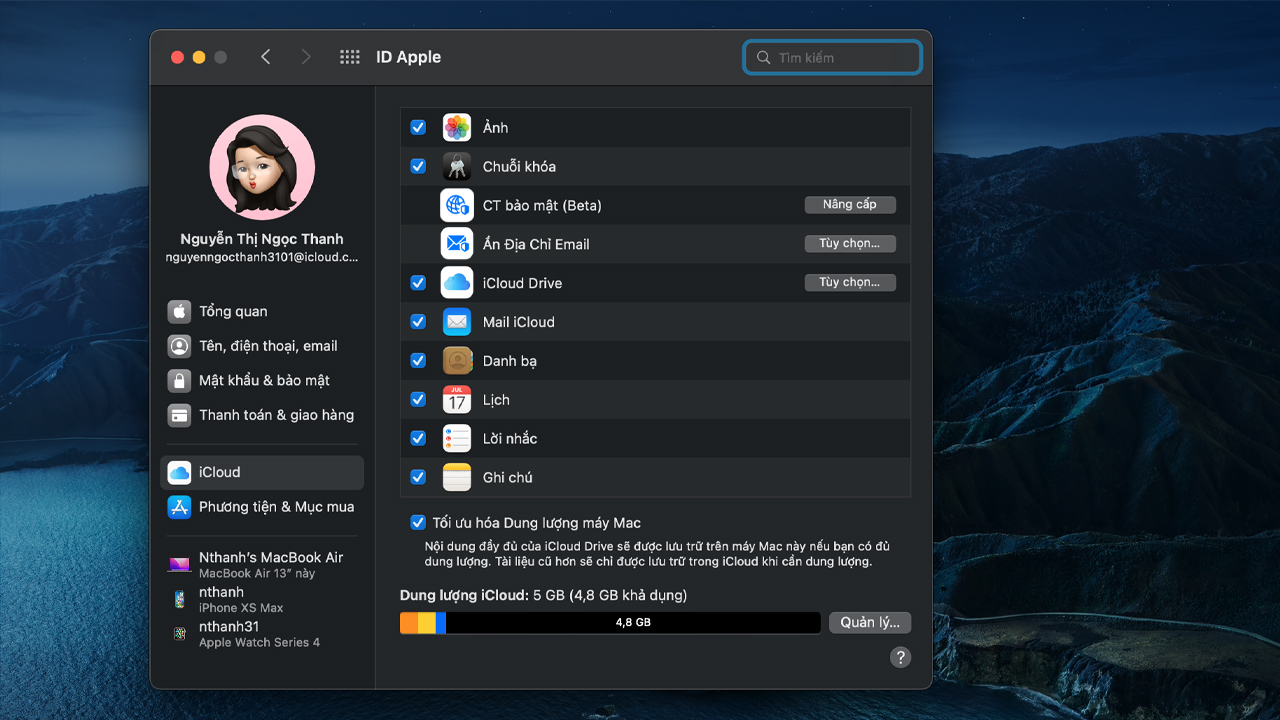Click the Memoji profile picture
The image size is (1280, 720).
262,167
